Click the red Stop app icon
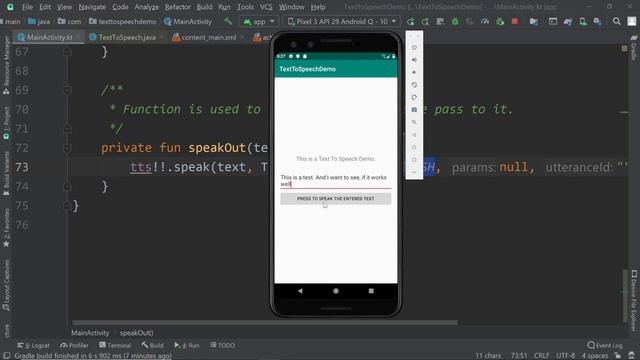Screen dimensions: 640x360 click(x=515, y=21)
